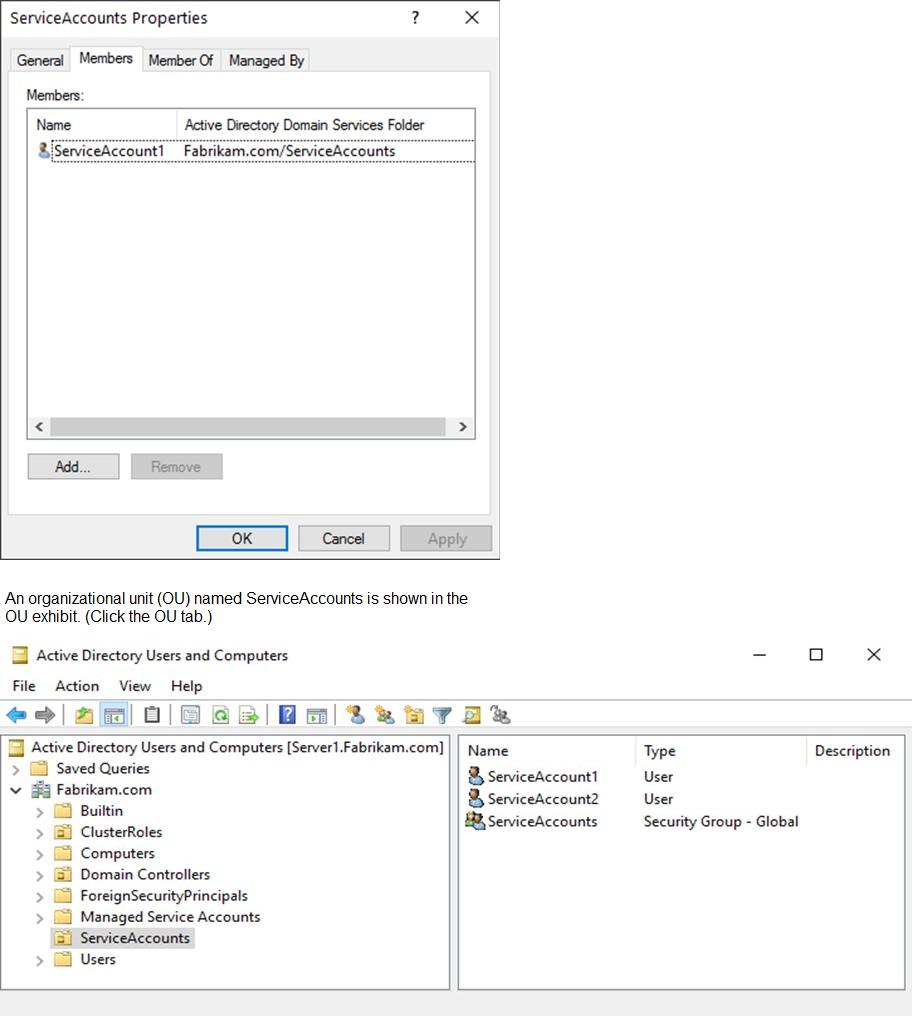Click Add to group toolbar icon
The image size is (912, 1022).
point(501,716)
